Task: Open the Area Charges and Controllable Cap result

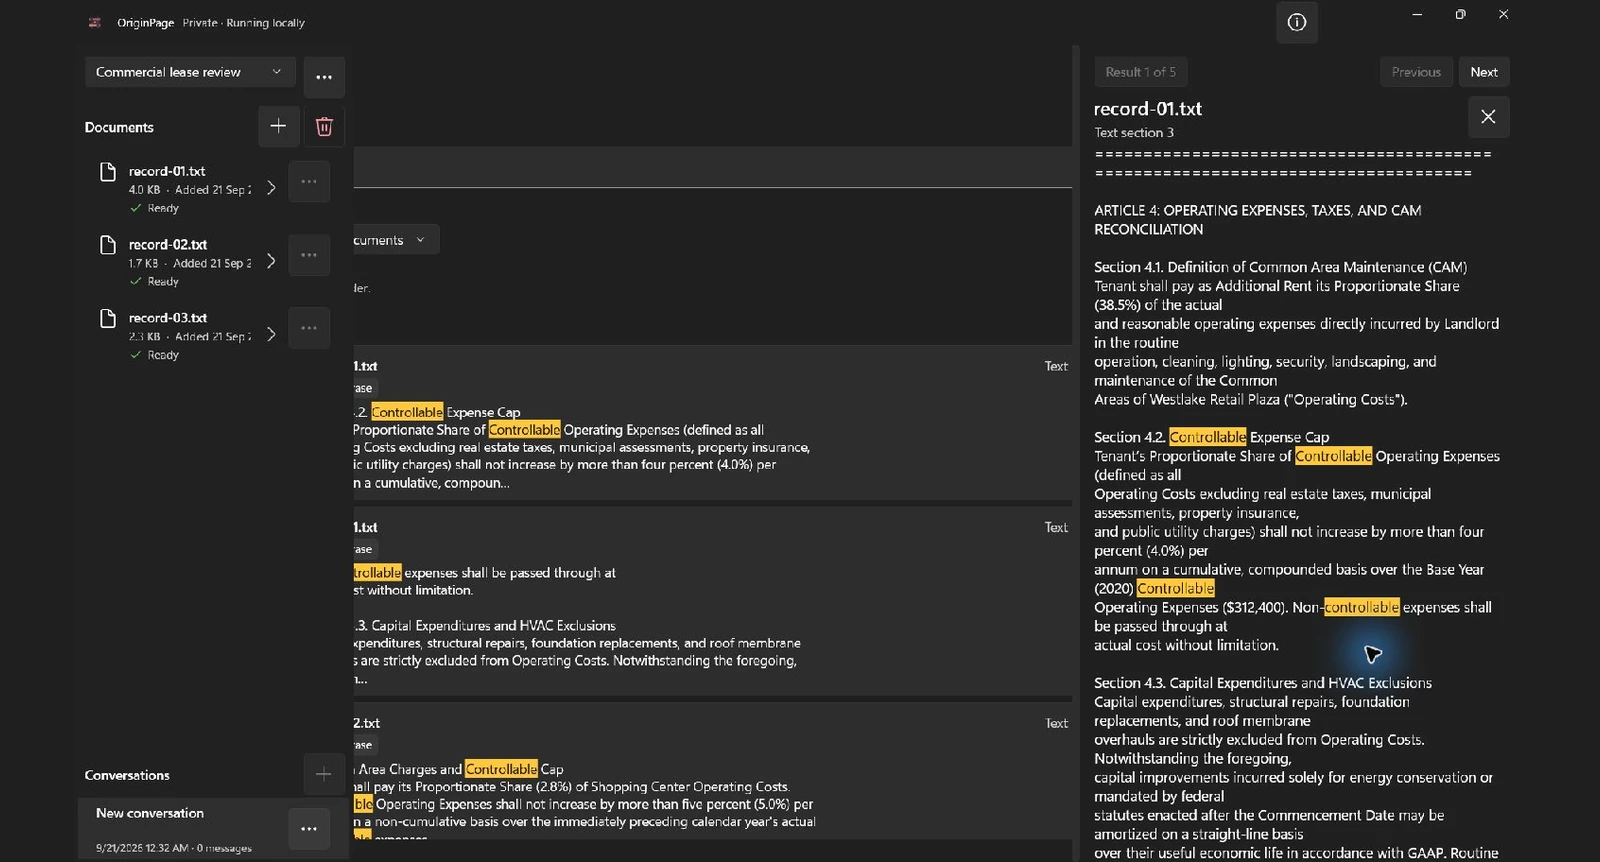Action: click(x=712, y=770)
